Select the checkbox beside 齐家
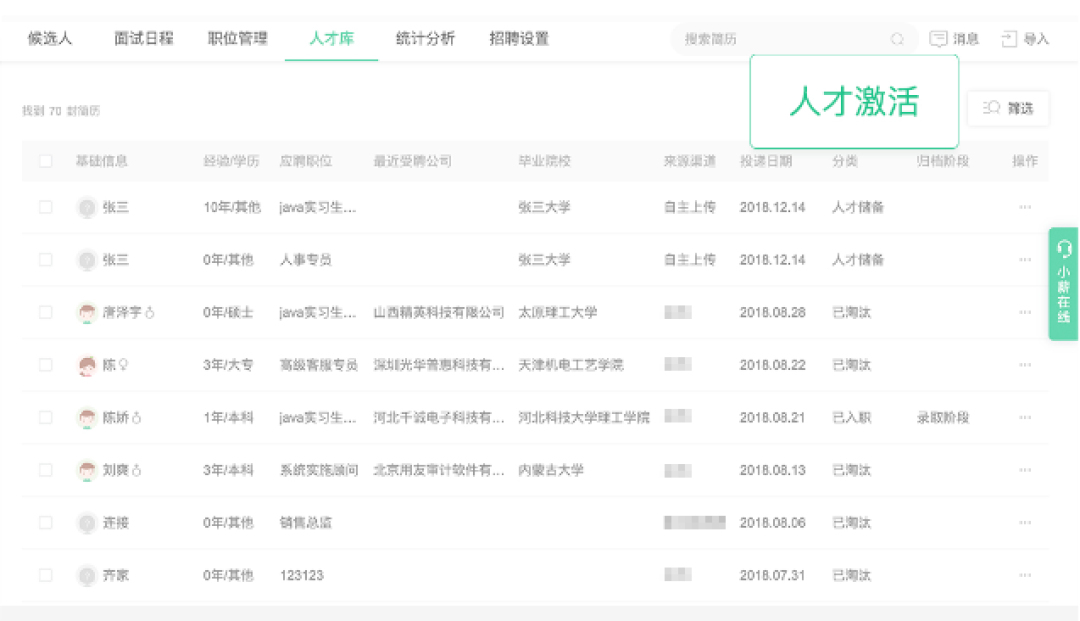The height and width of the screenshot is (621, 1080). [x=45, y=575]
